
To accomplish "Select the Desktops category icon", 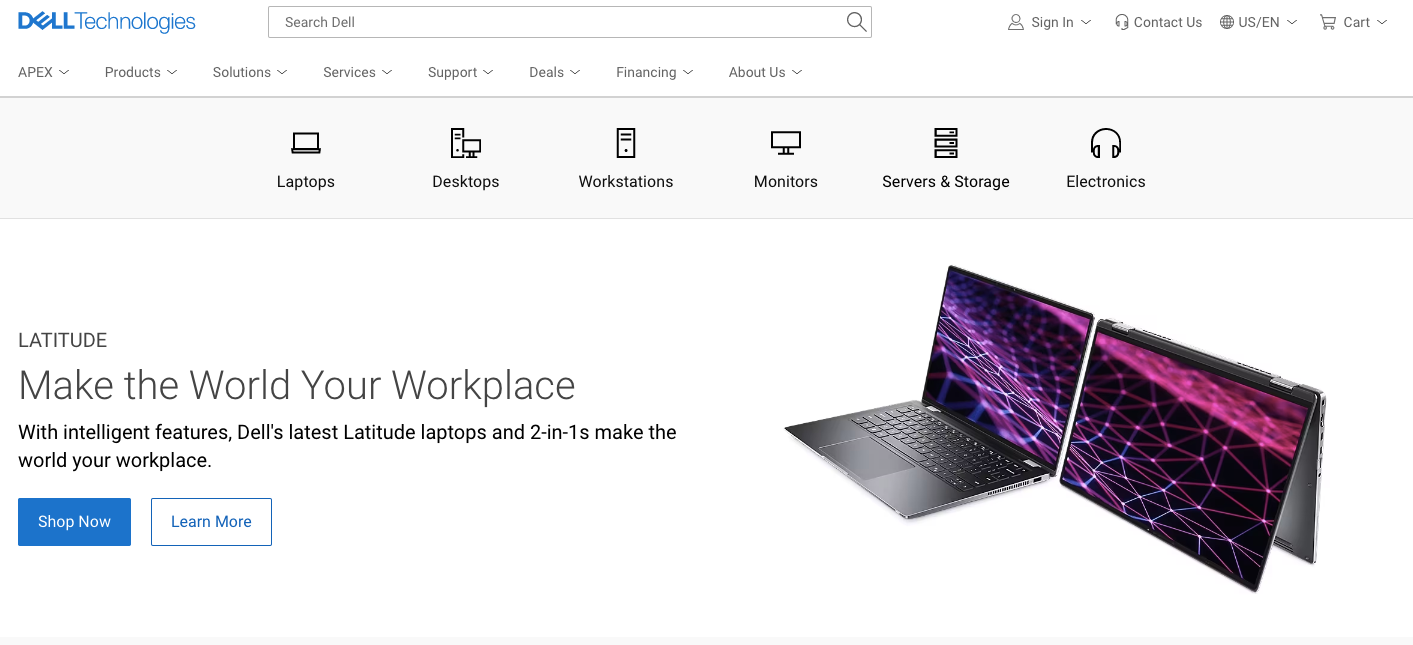I will (466, 143).
